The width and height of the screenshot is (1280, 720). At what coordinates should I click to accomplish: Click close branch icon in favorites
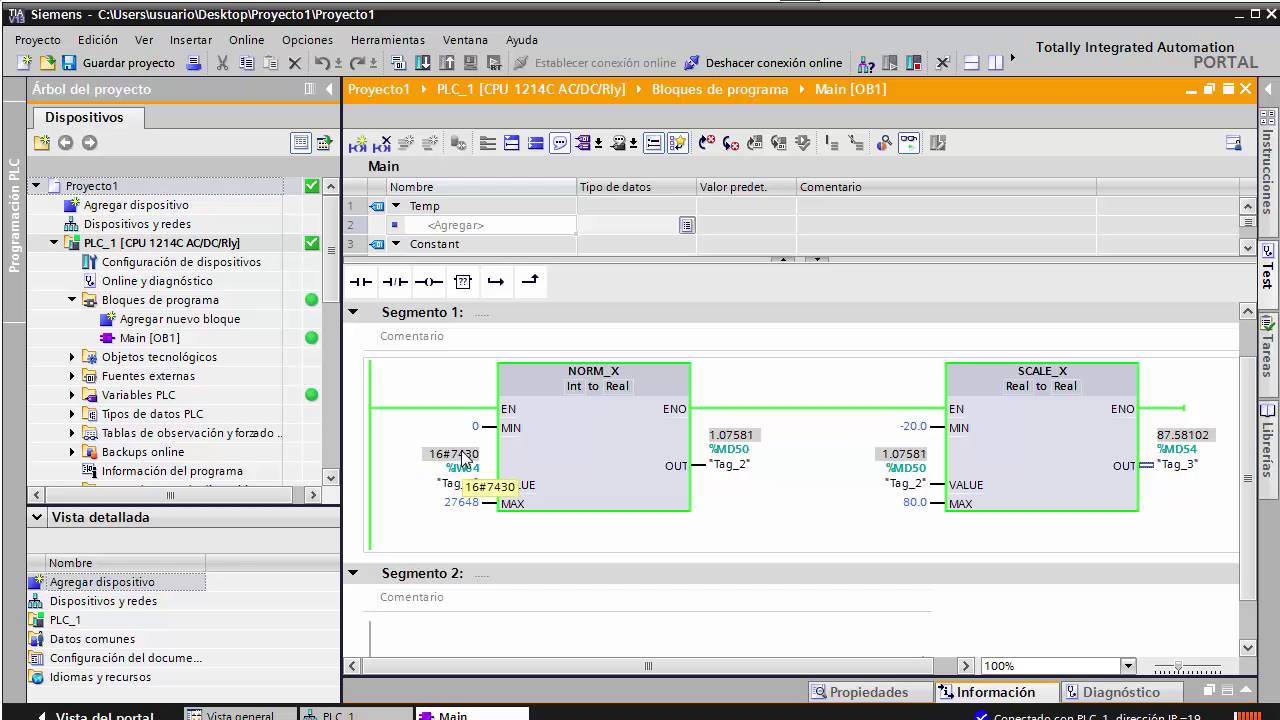coord(530,281)
